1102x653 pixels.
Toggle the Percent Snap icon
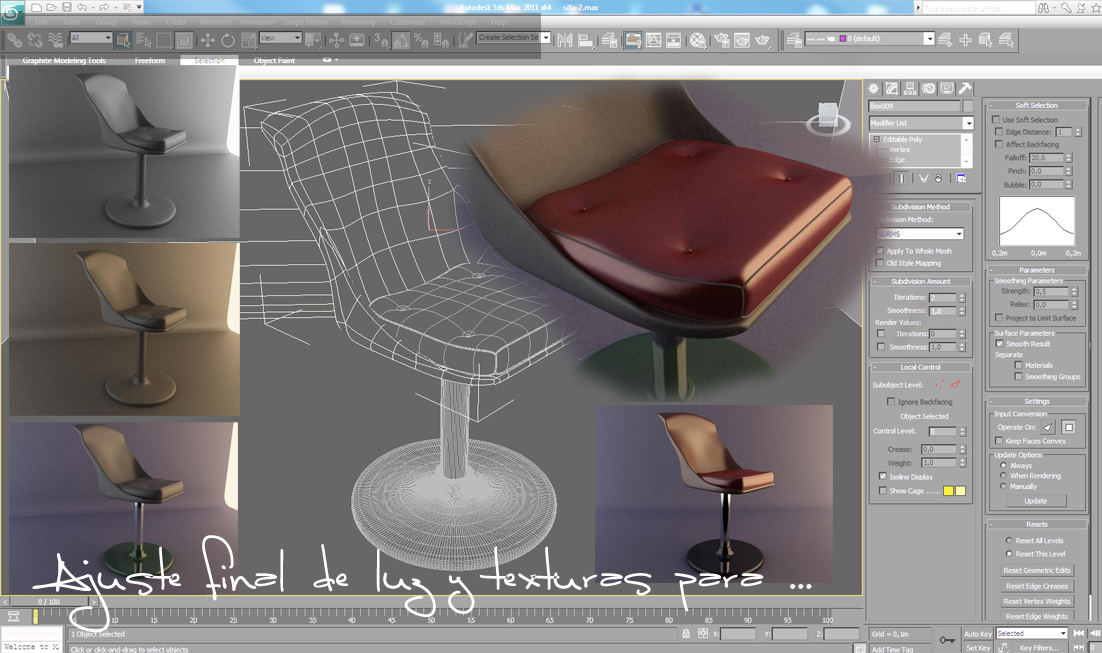pyautogui.click(x=421, y=40)
